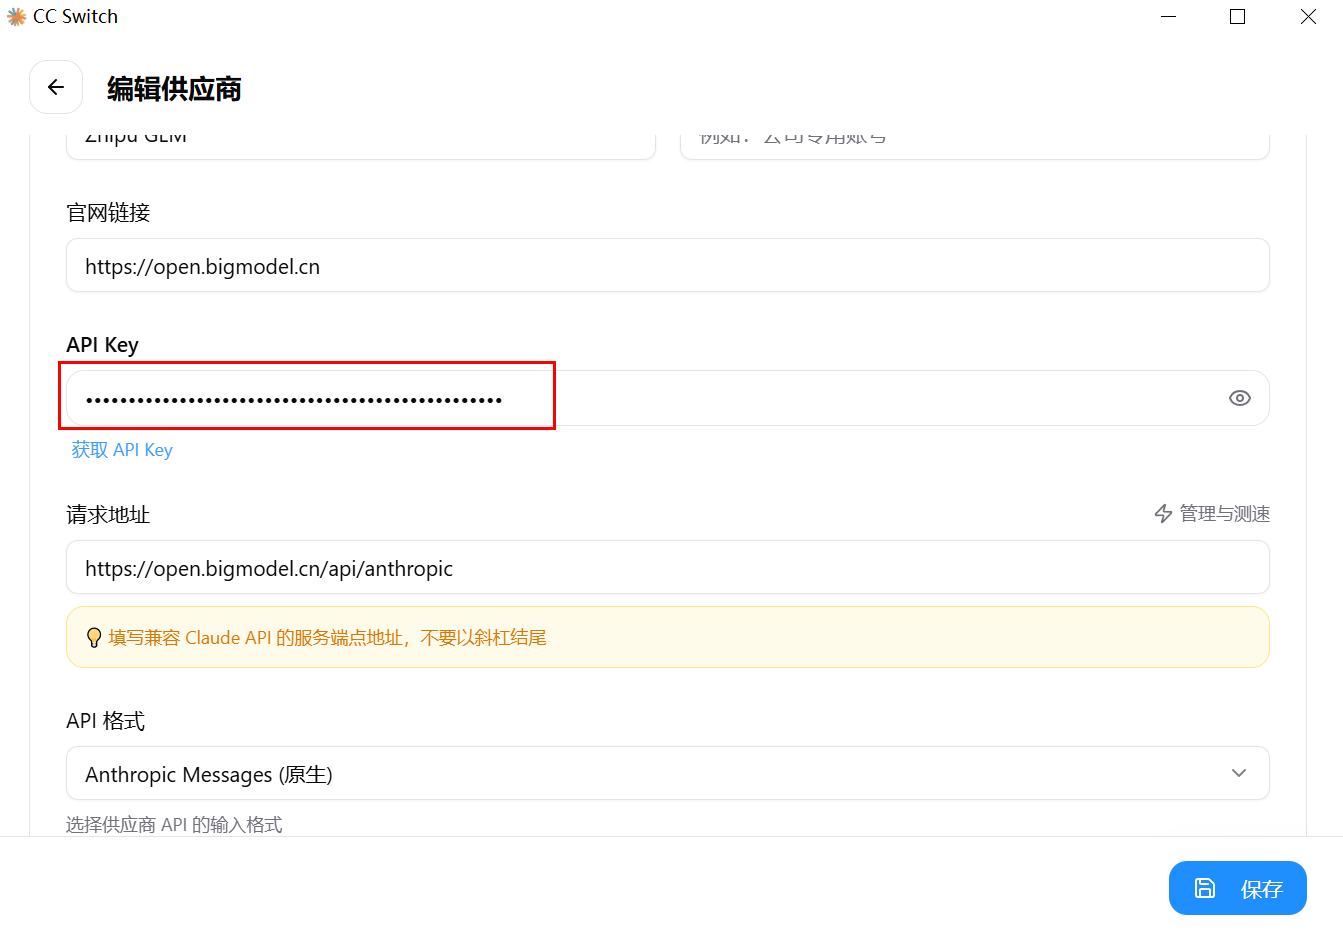The image size is (1343, 933).
Task: Minimize the CC Switch window
Action: click(x=1169, y=17)
